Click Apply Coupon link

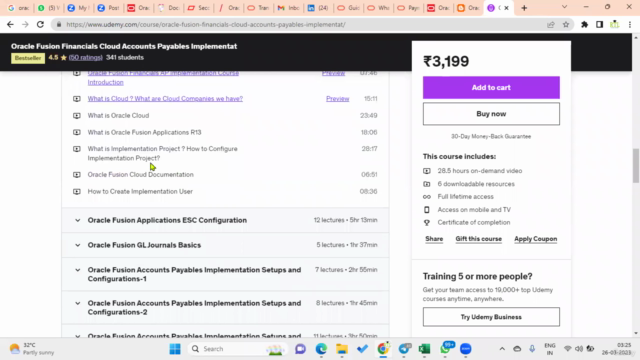pos(536,239)
